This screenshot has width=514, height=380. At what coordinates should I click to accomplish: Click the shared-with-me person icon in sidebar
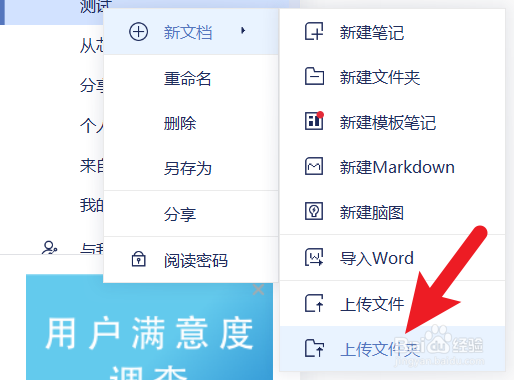coord(49,247)
